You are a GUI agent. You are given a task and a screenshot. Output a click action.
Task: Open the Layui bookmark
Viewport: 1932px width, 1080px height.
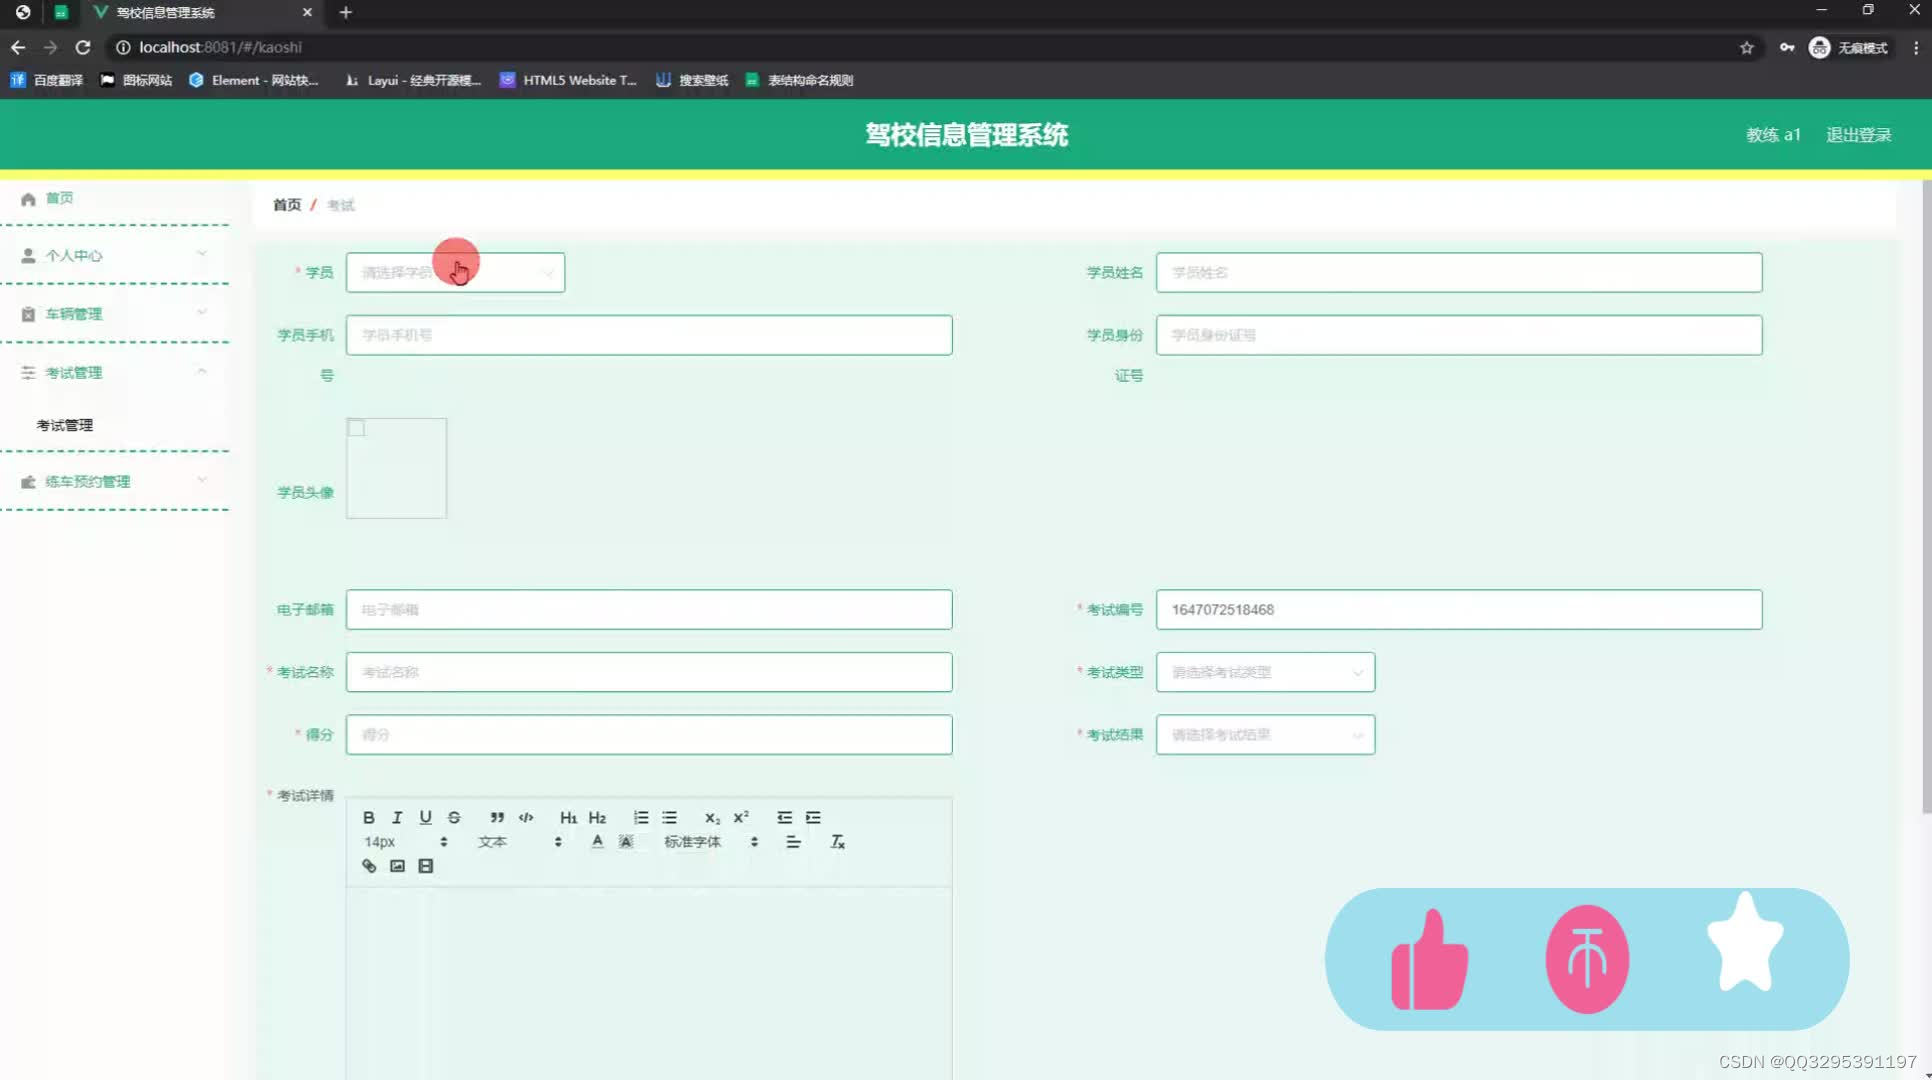pos(413,80)
